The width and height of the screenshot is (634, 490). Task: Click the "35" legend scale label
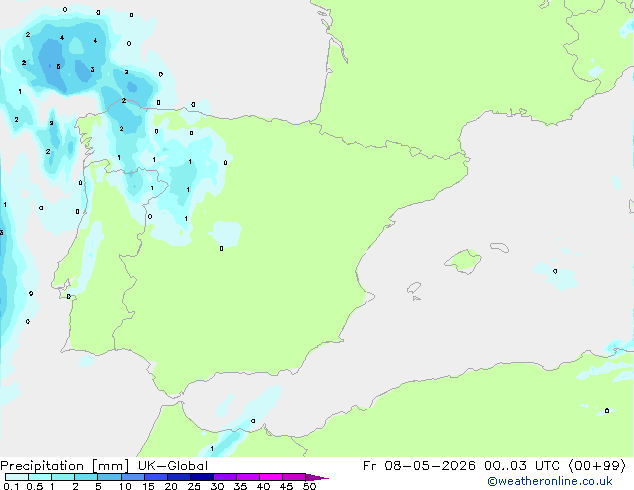[x=240, y=486]
